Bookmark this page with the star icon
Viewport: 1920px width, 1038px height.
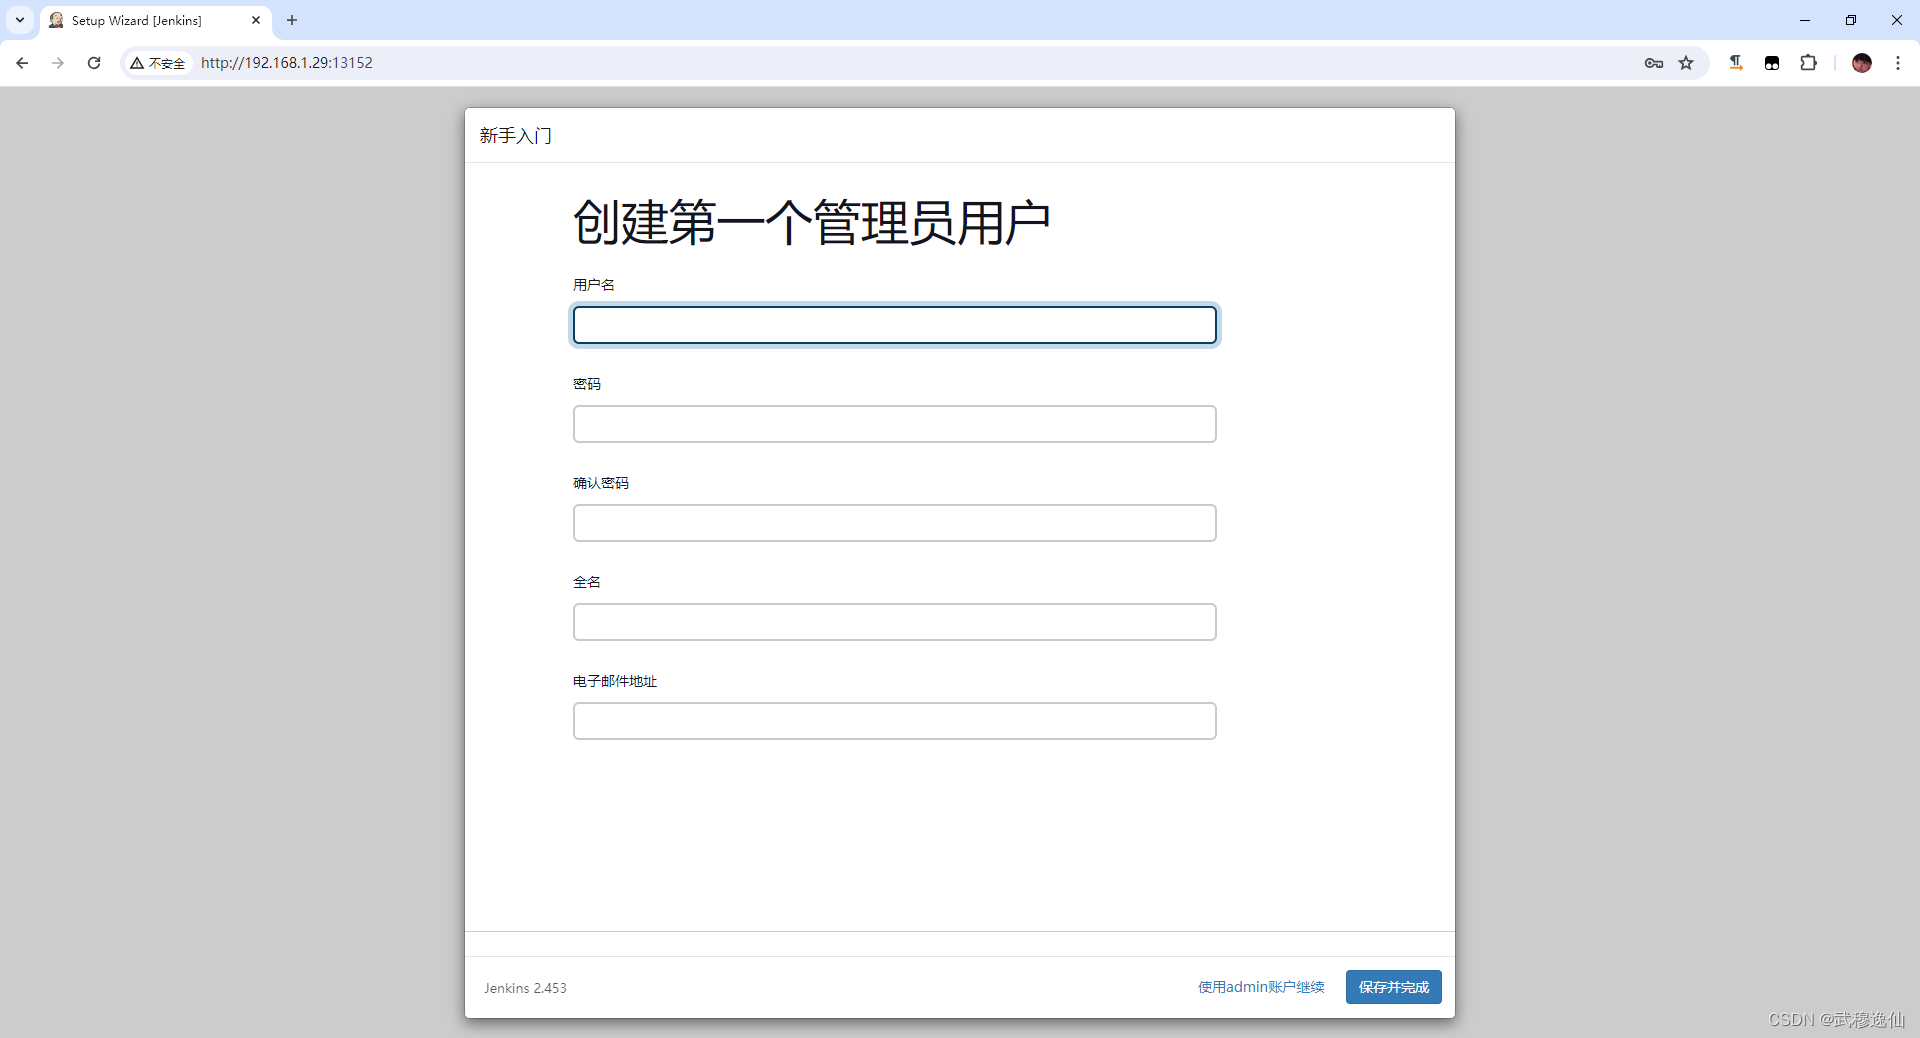(x=1686, y=63)
